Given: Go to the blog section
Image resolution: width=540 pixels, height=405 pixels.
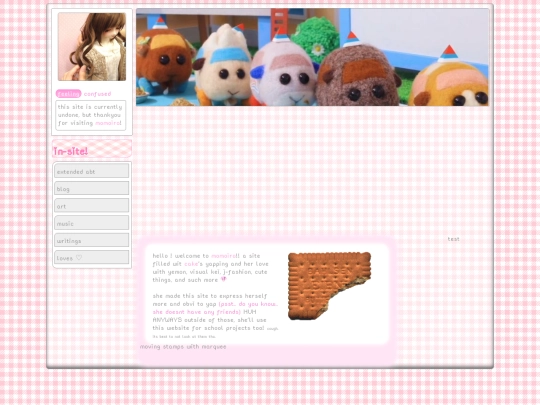Looking at the screenshot, I should pyautogui.click(x=92, y=188).
